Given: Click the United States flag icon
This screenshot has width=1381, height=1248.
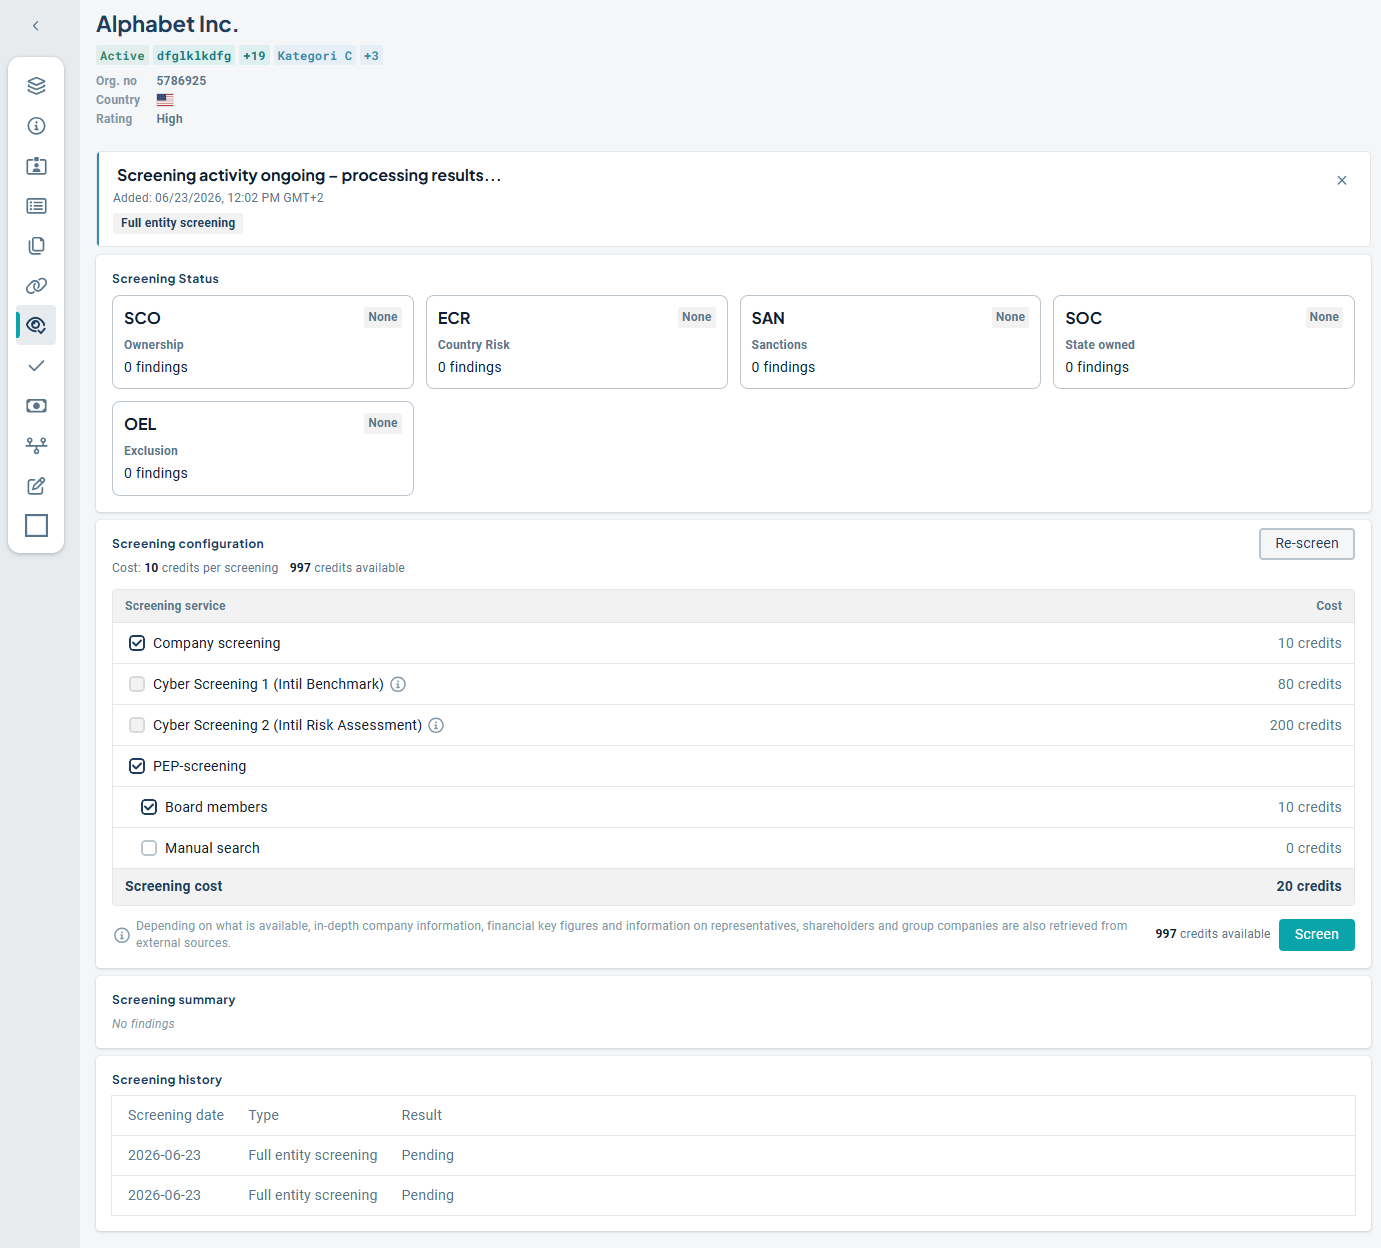Looking at the screenshot, I should click(x=165, y=100).
